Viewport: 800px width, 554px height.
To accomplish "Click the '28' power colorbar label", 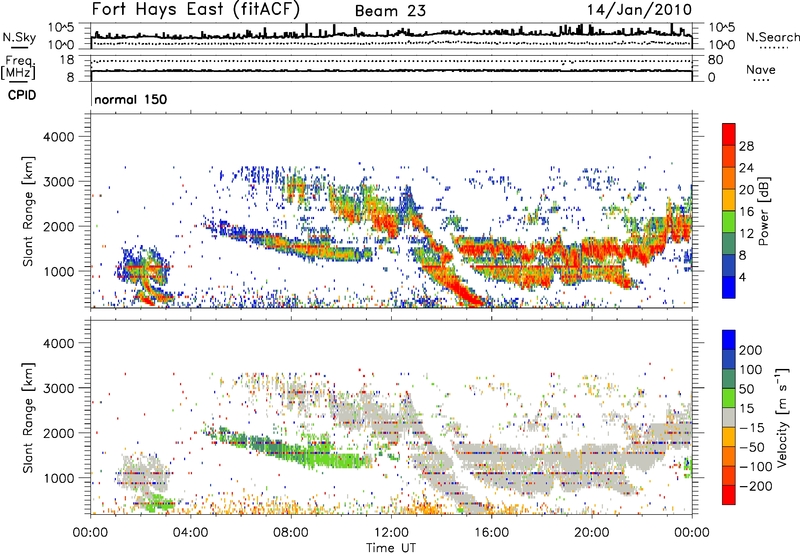I will (x=746, y=146).
